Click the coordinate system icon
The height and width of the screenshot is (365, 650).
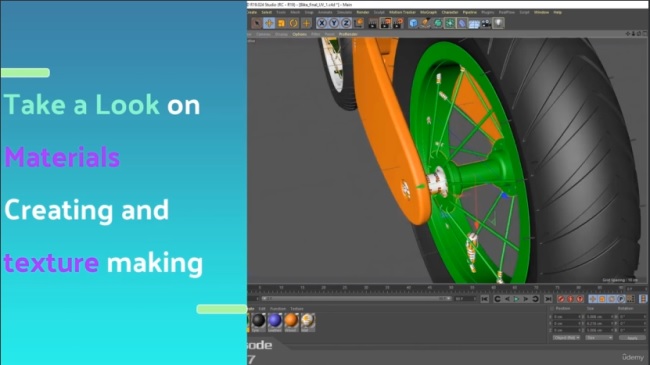359,23
